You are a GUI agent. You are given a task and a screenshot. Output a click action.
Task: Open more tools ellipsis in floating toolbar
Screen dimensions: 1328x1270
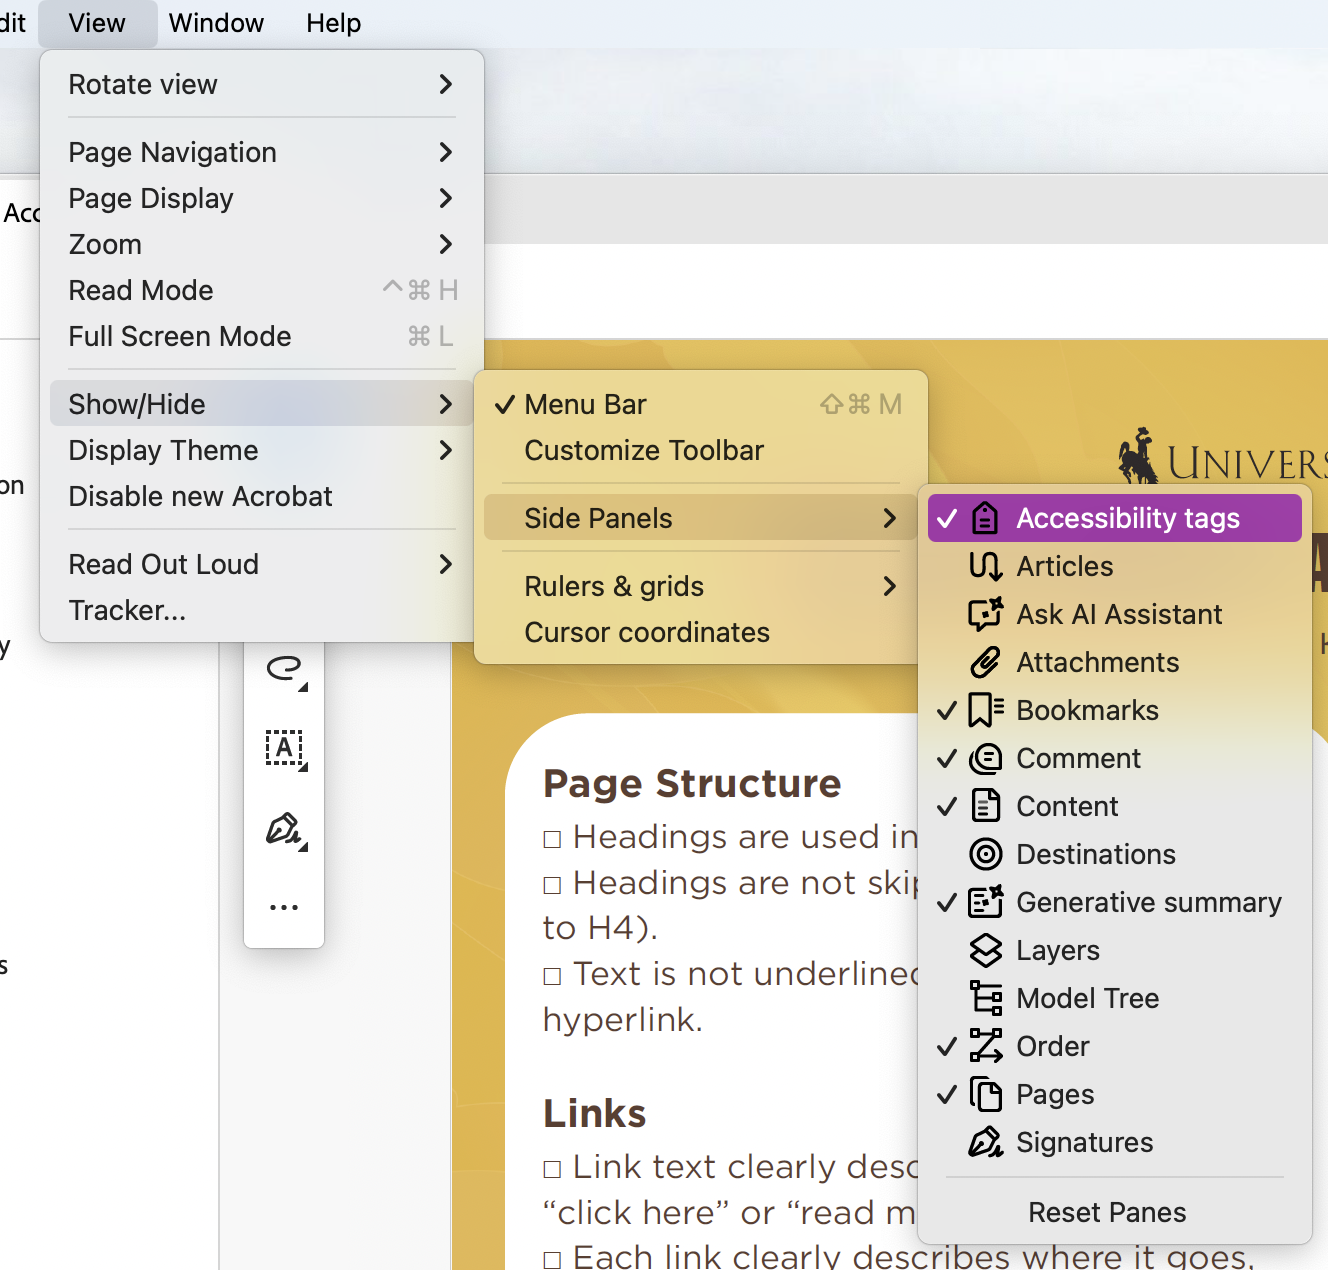284,908
